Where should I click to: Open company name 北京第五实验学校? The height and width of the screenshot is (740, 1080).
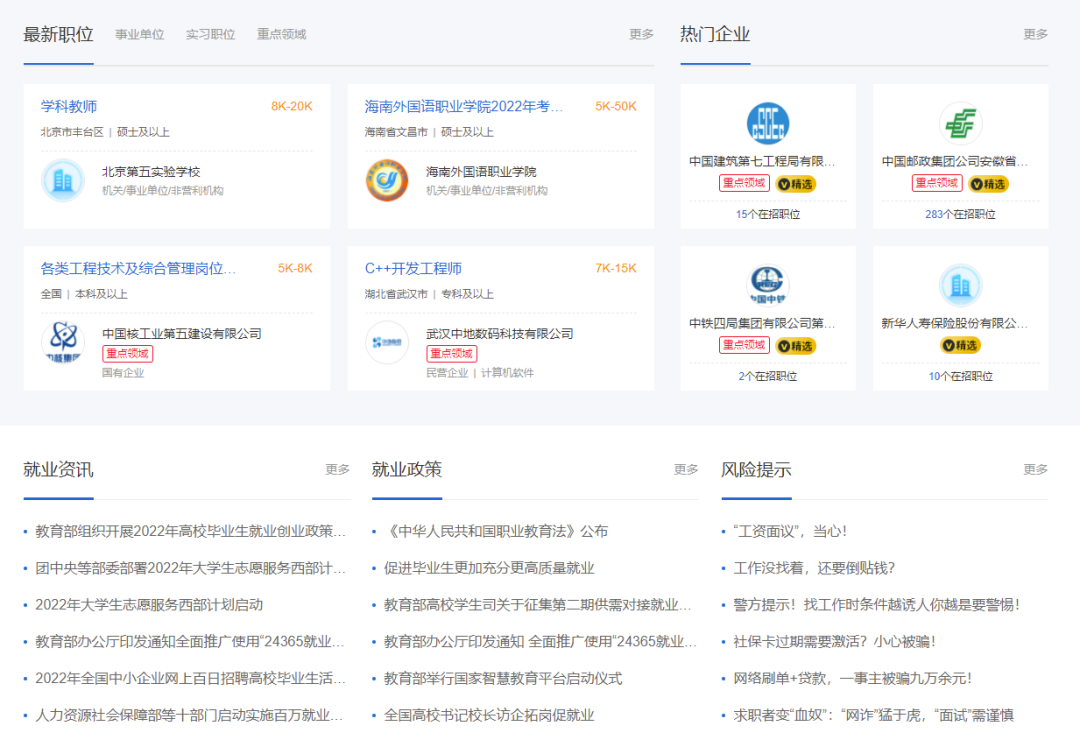tap(152, 172)
